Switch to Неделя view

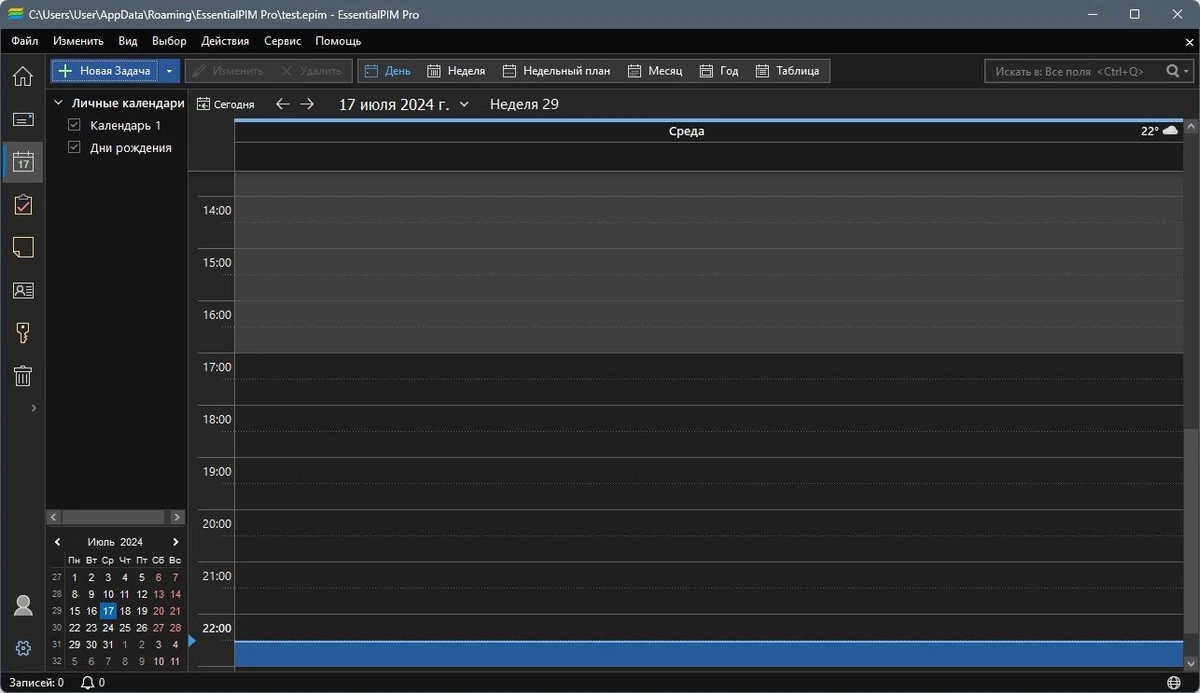456,71
